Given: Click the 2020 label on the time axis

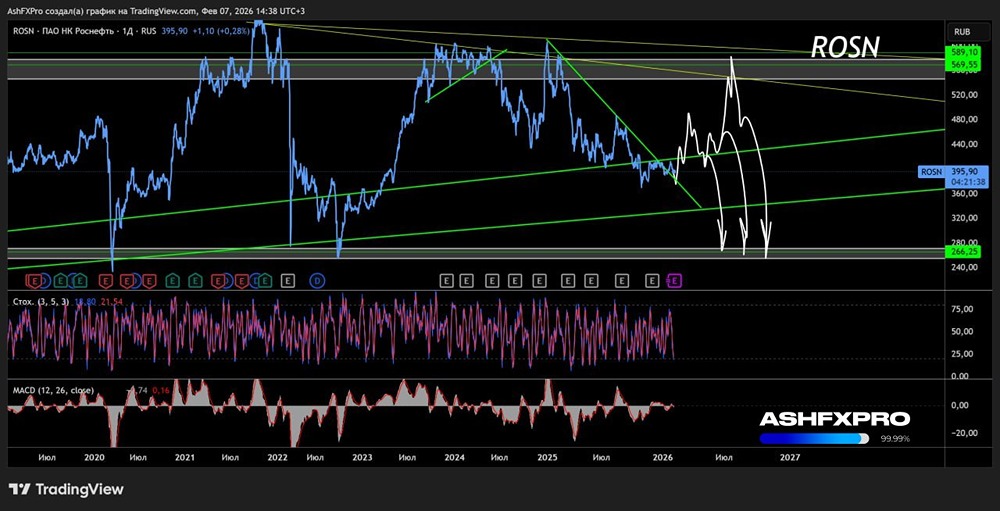Looking at the screenshot, I should pos(94,457).
